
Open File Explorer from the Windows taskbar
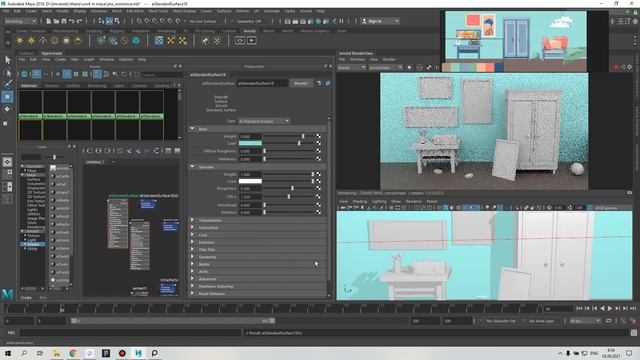point(57,353)
